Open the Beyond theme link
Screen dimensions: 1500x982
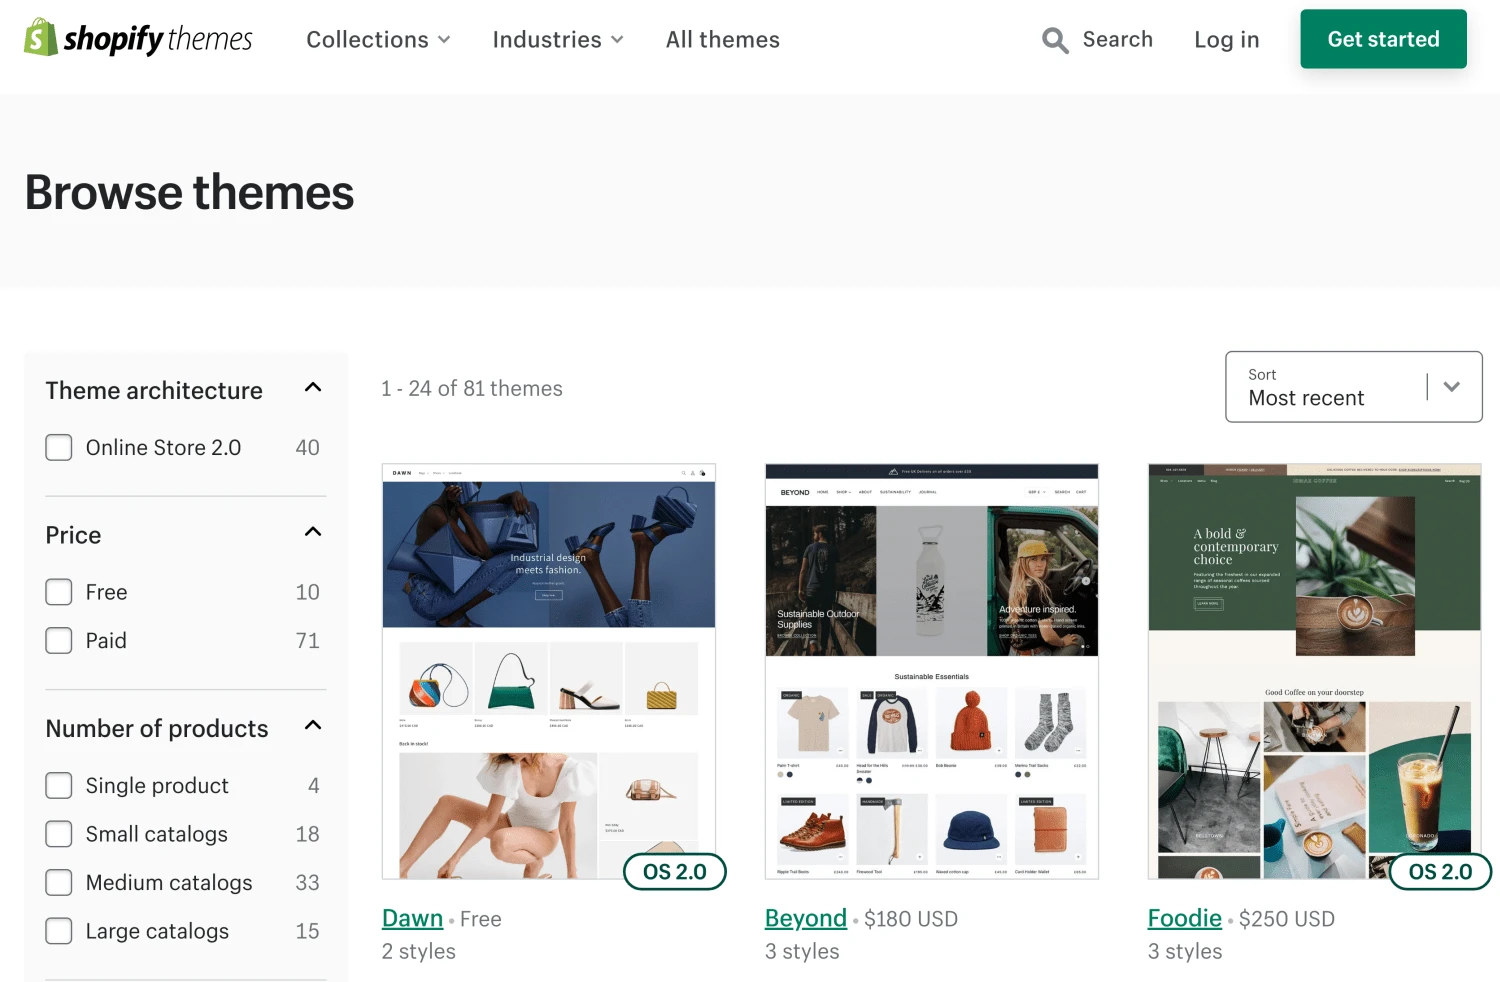coord(805,918)
